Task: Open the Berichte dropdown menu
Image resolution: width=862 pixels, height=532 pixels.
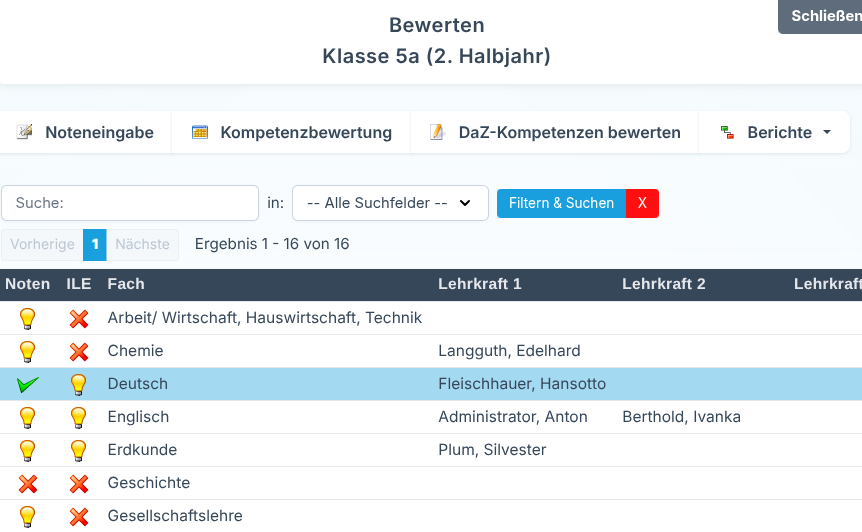Action: pos(775,132)
